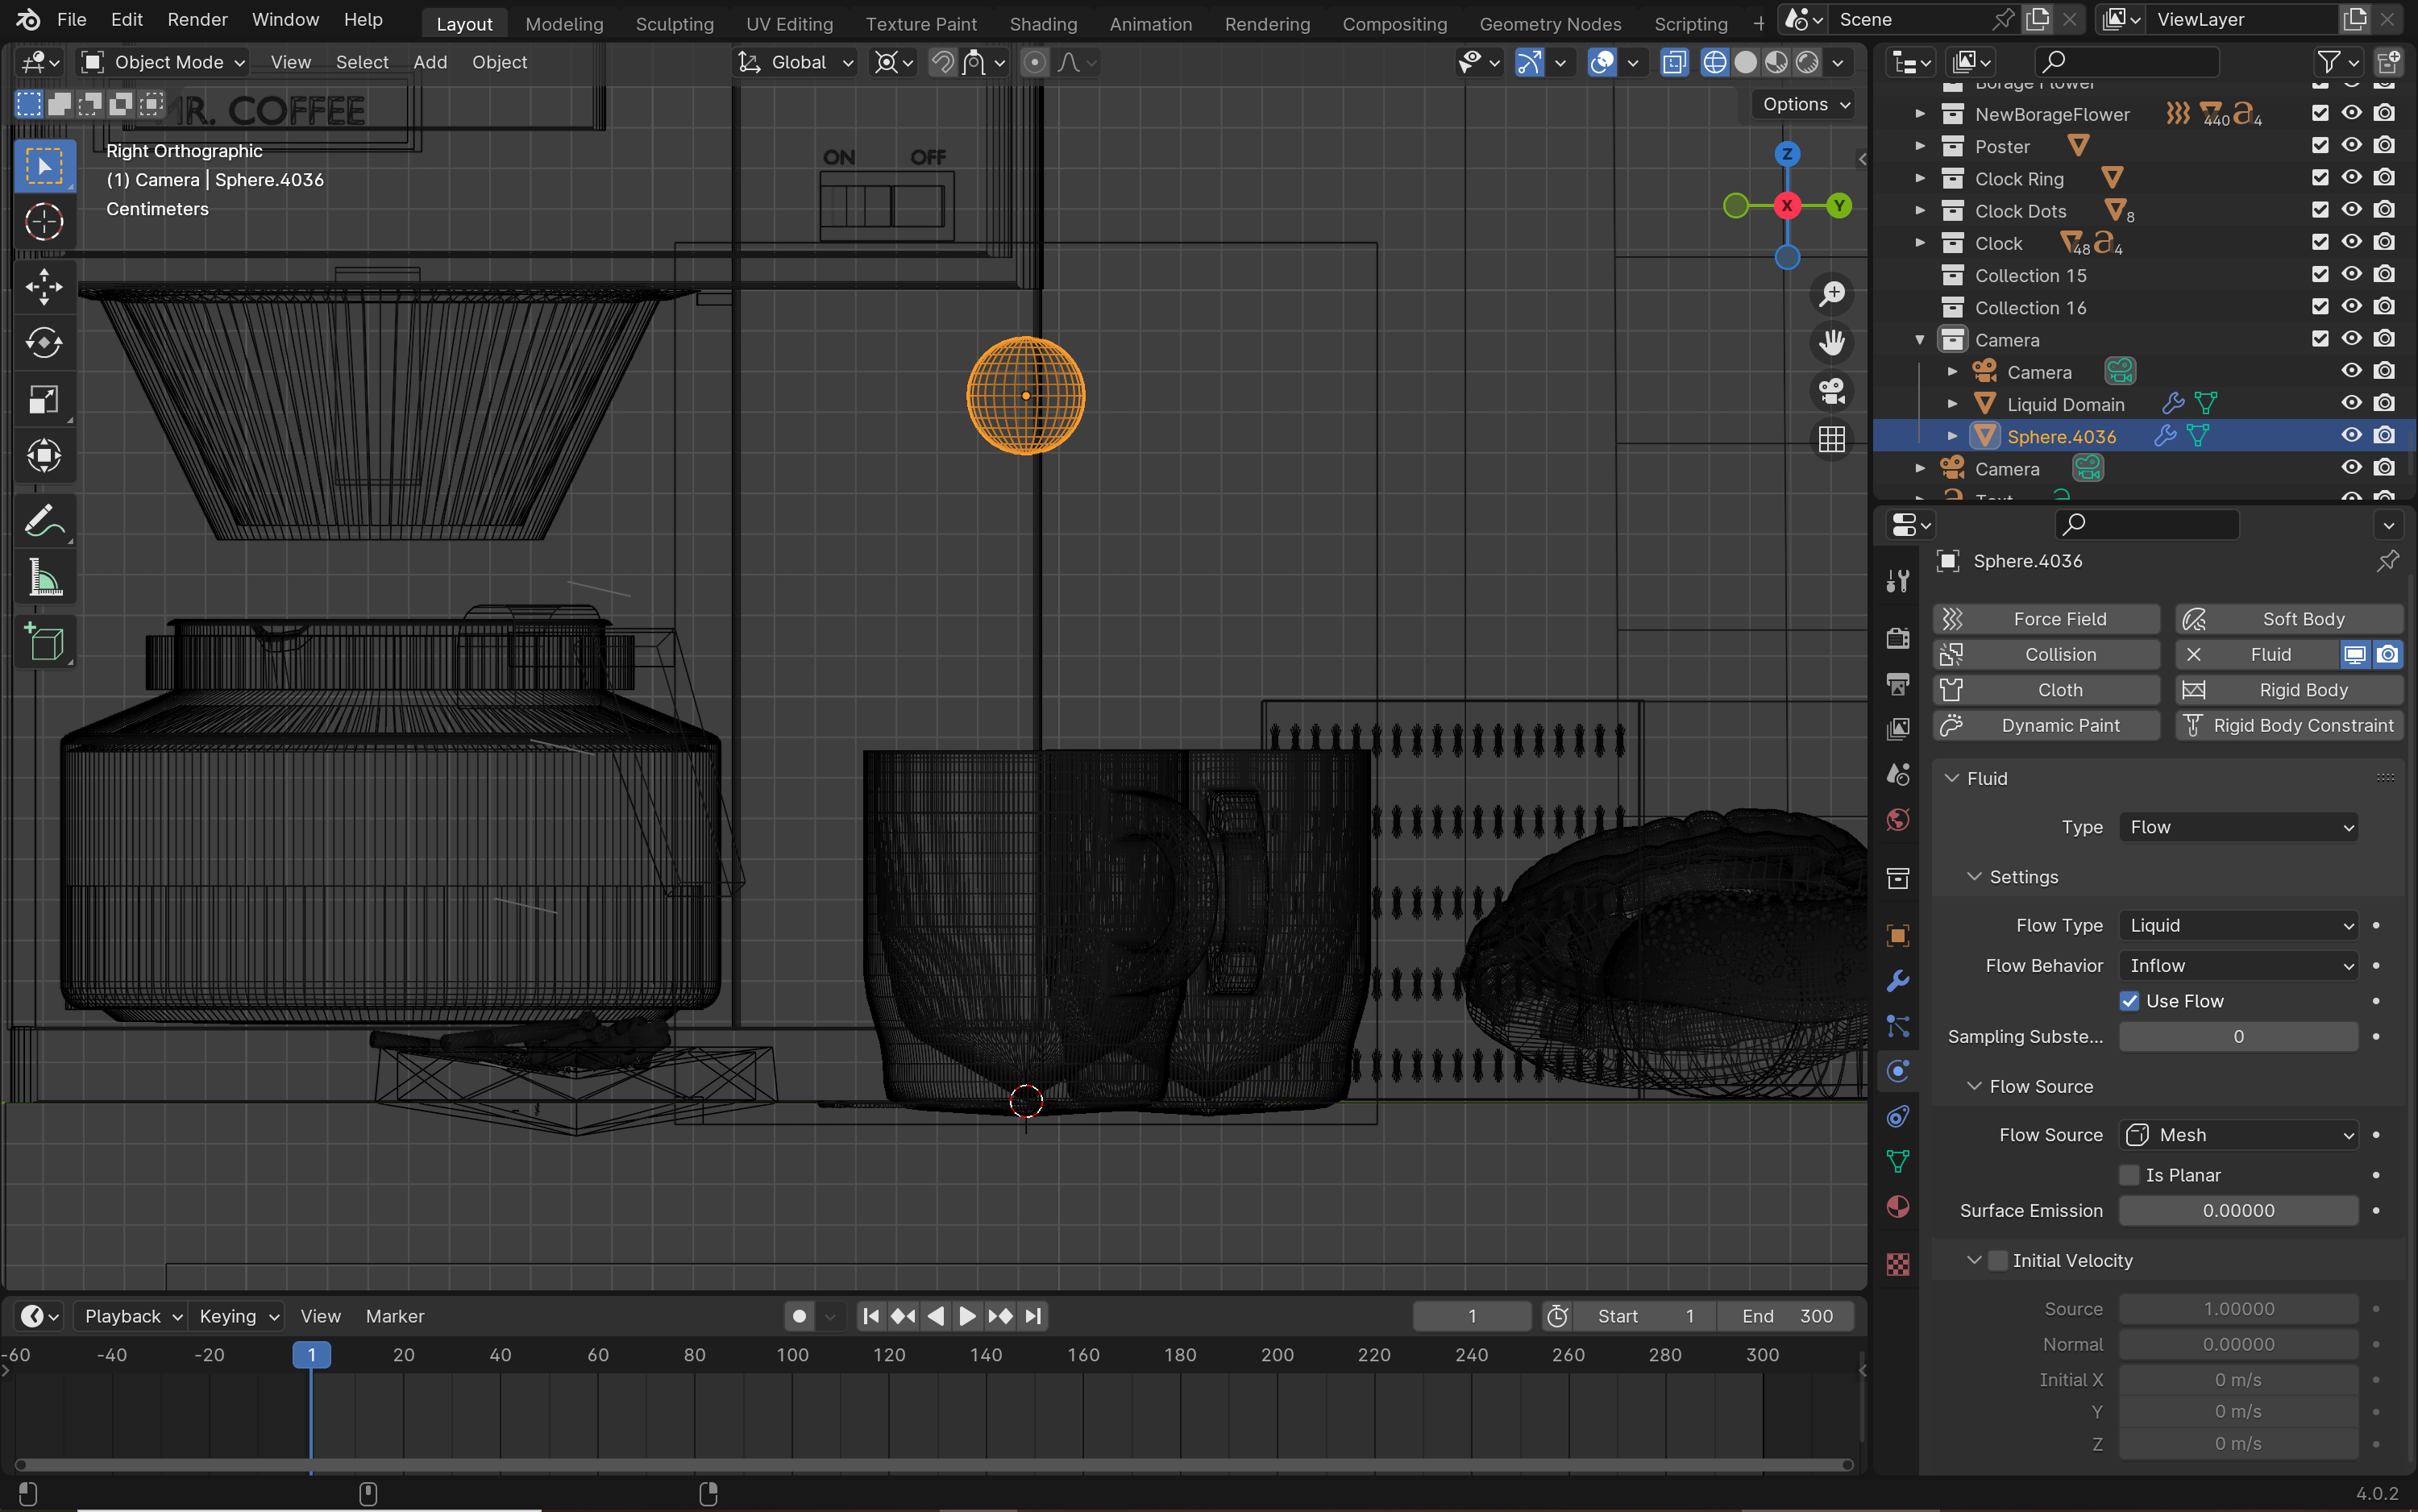
Task: Hide Liquid Domain with its eye icon
Action: pyautogui.click(x=2352, y=404)
